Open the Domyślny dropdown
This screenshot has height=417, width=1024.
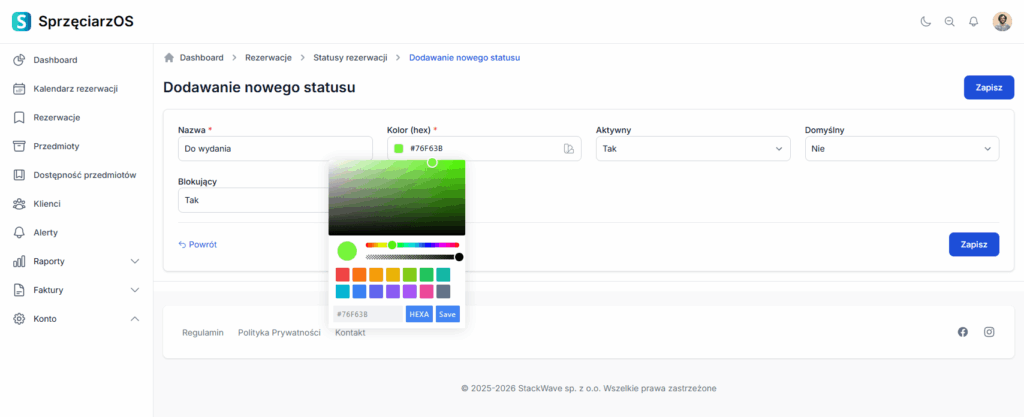901,149
